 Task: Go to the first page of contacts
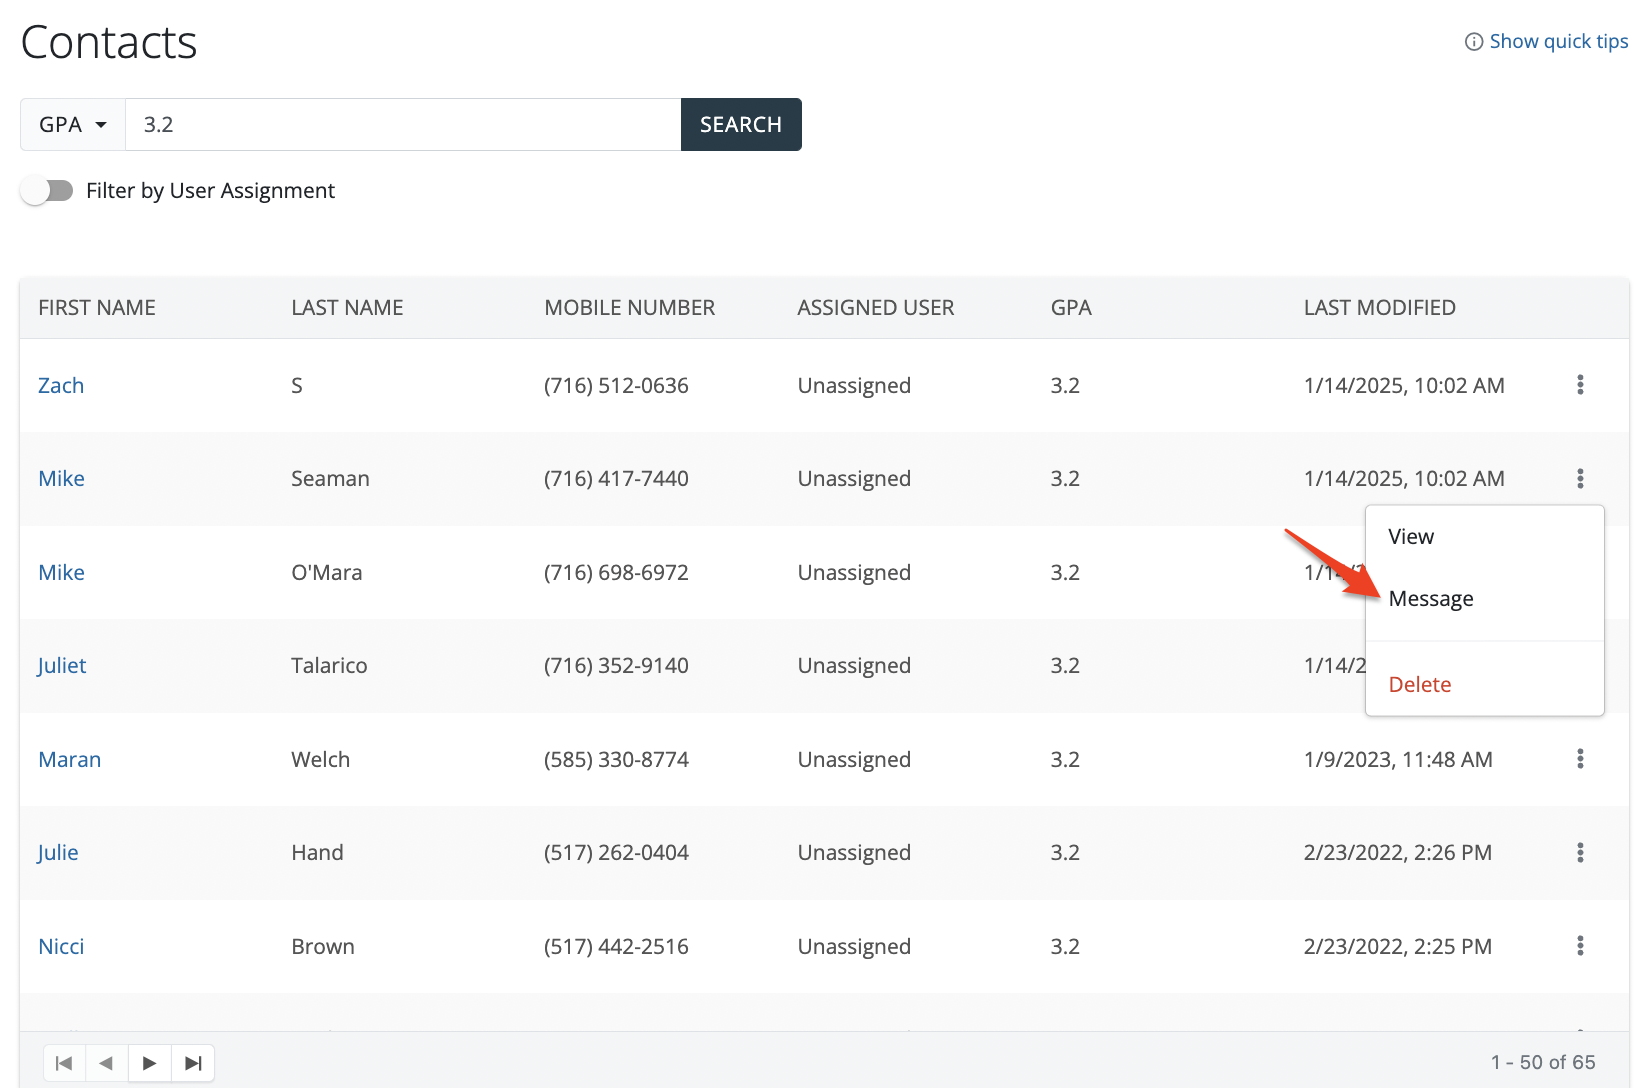(64, 1063)
